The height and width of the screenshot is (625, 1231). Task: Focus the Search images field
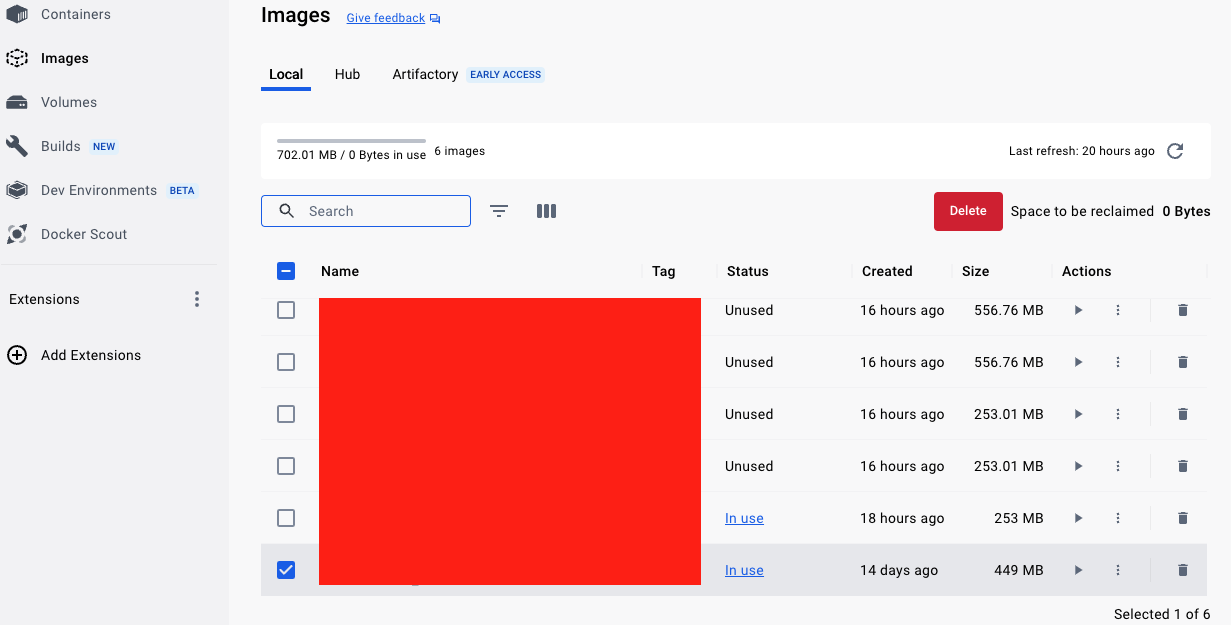click(x=366, y=211)
